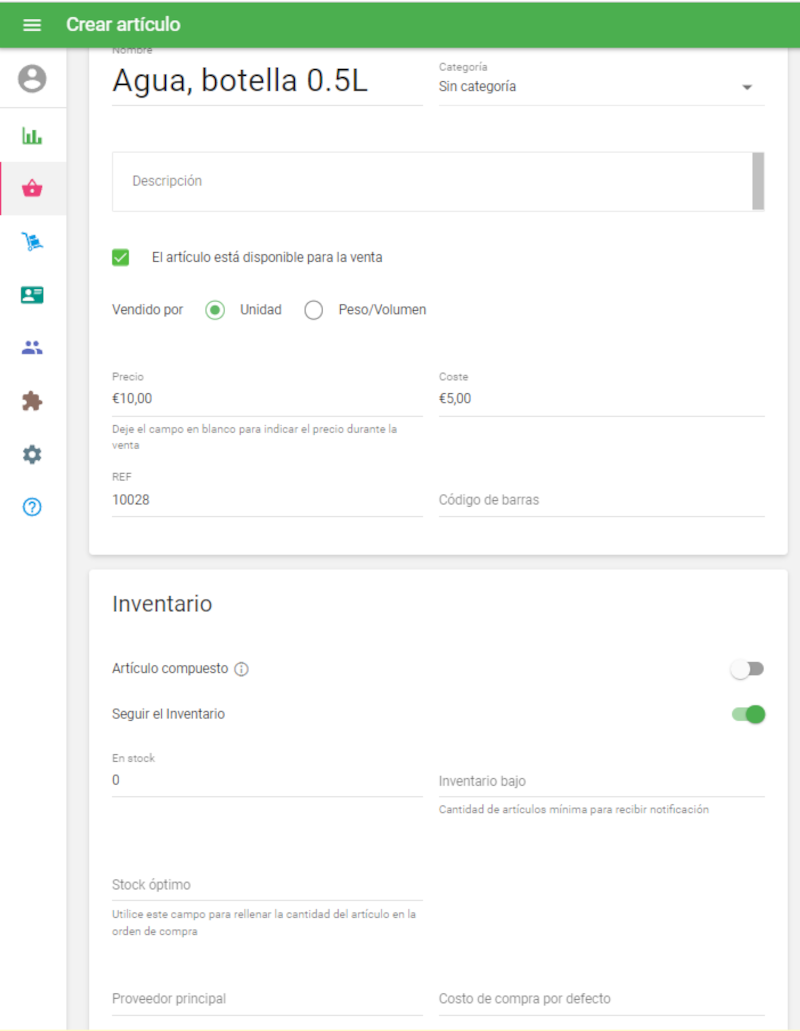Screen dimensions: 800x1031
Task: Enable the Artículo compuesto toggle
Action: click(x=747, y=669)
